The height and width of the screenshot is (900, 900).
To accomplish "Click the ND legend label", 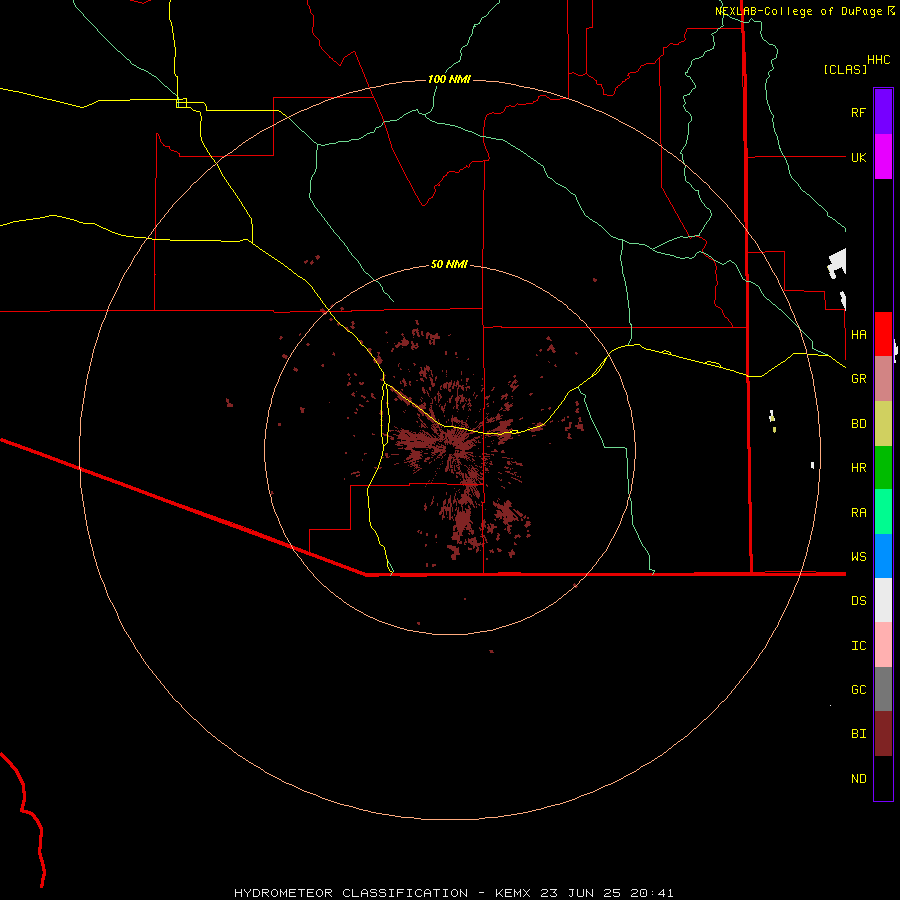I will coord(858,779).
